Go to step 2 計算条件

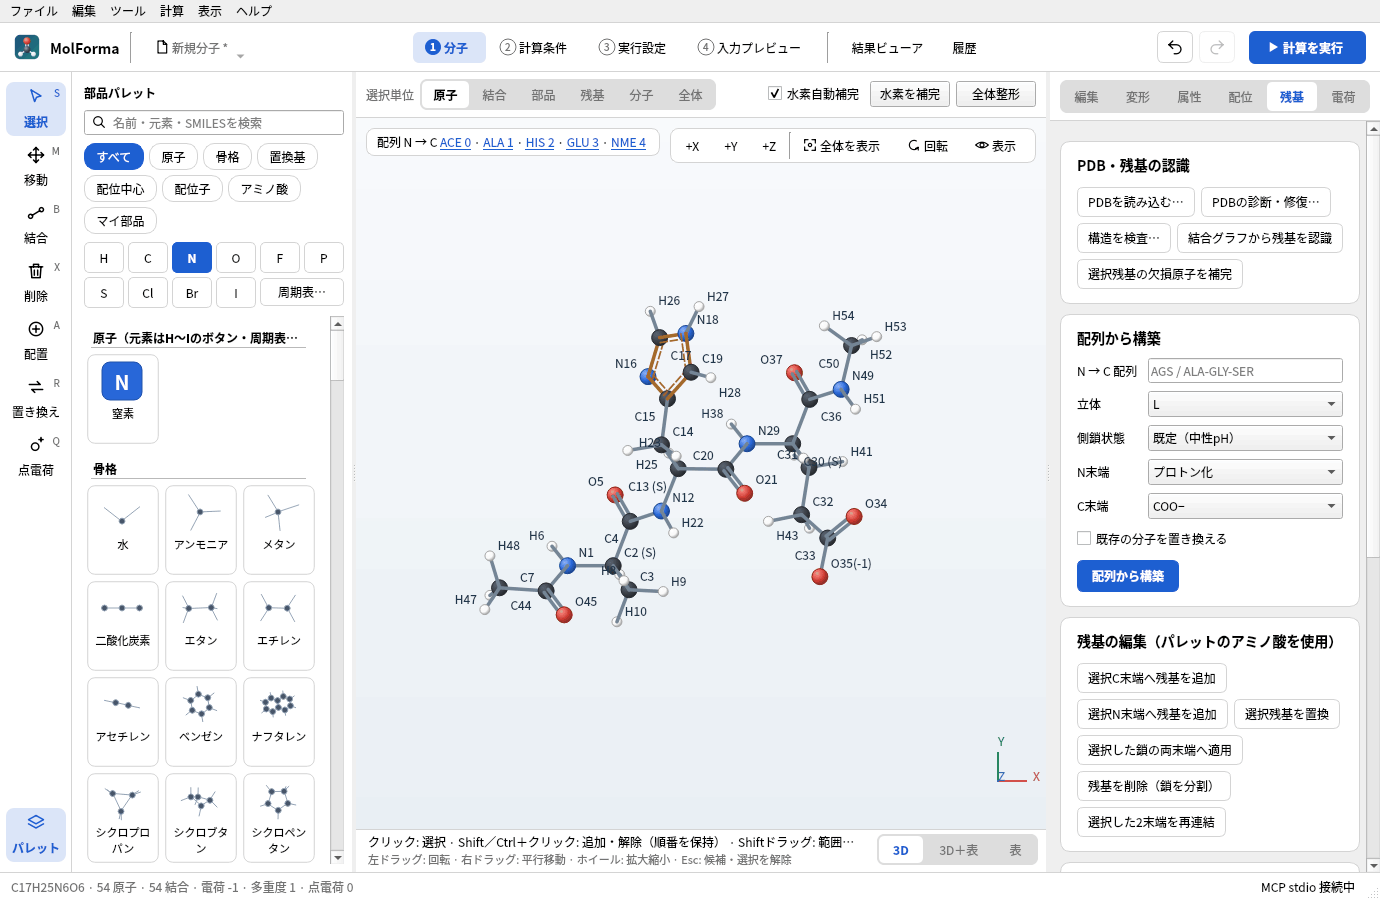[534, 47]
